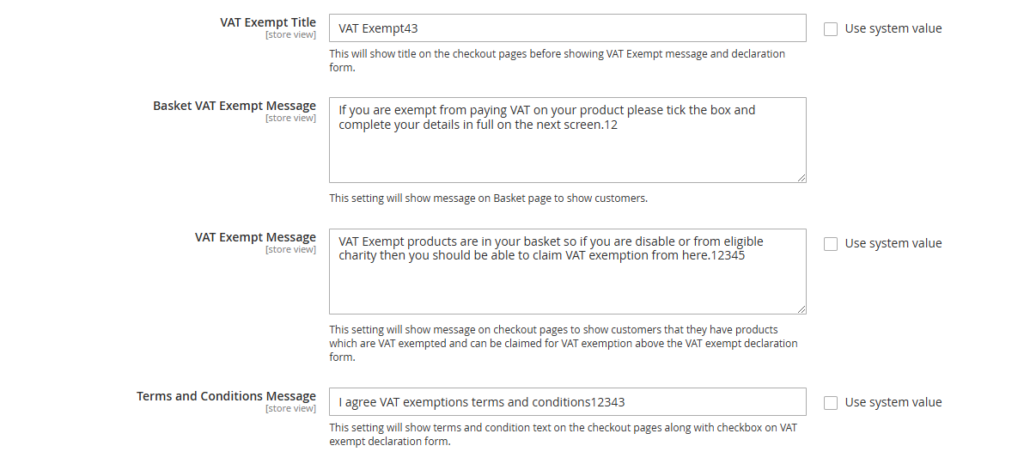Click help note under Terms and Conditions field
Screen dimensions: 1024x458
pyautogui.click(x=563, y=434)
